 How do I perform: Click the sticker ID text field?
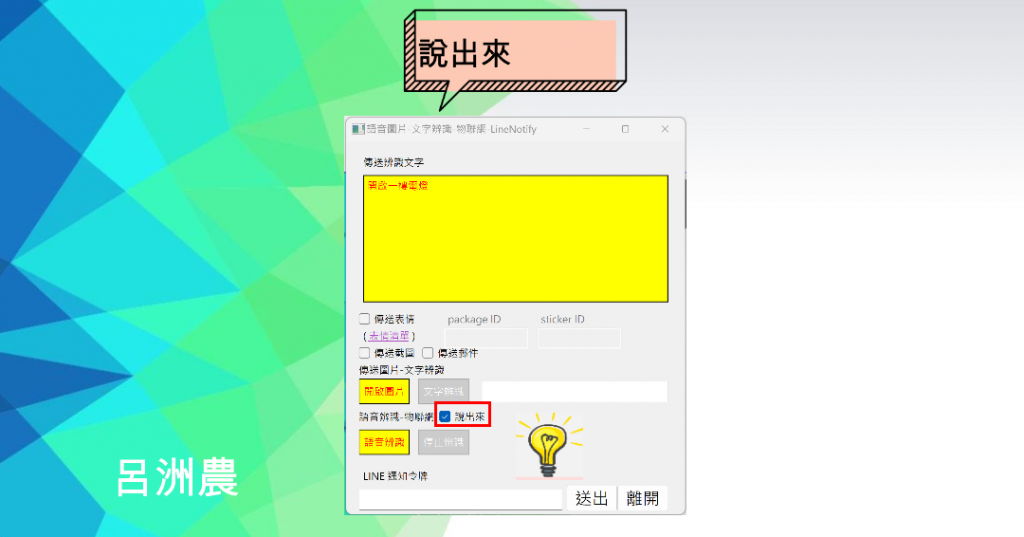click(x=579, y=338)
